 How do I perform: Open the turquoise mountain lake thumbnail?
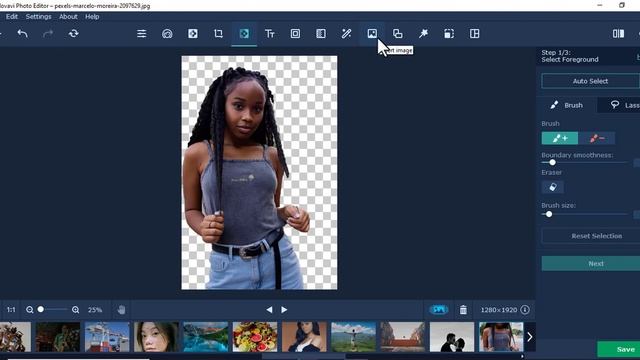(x=206, y=337)
